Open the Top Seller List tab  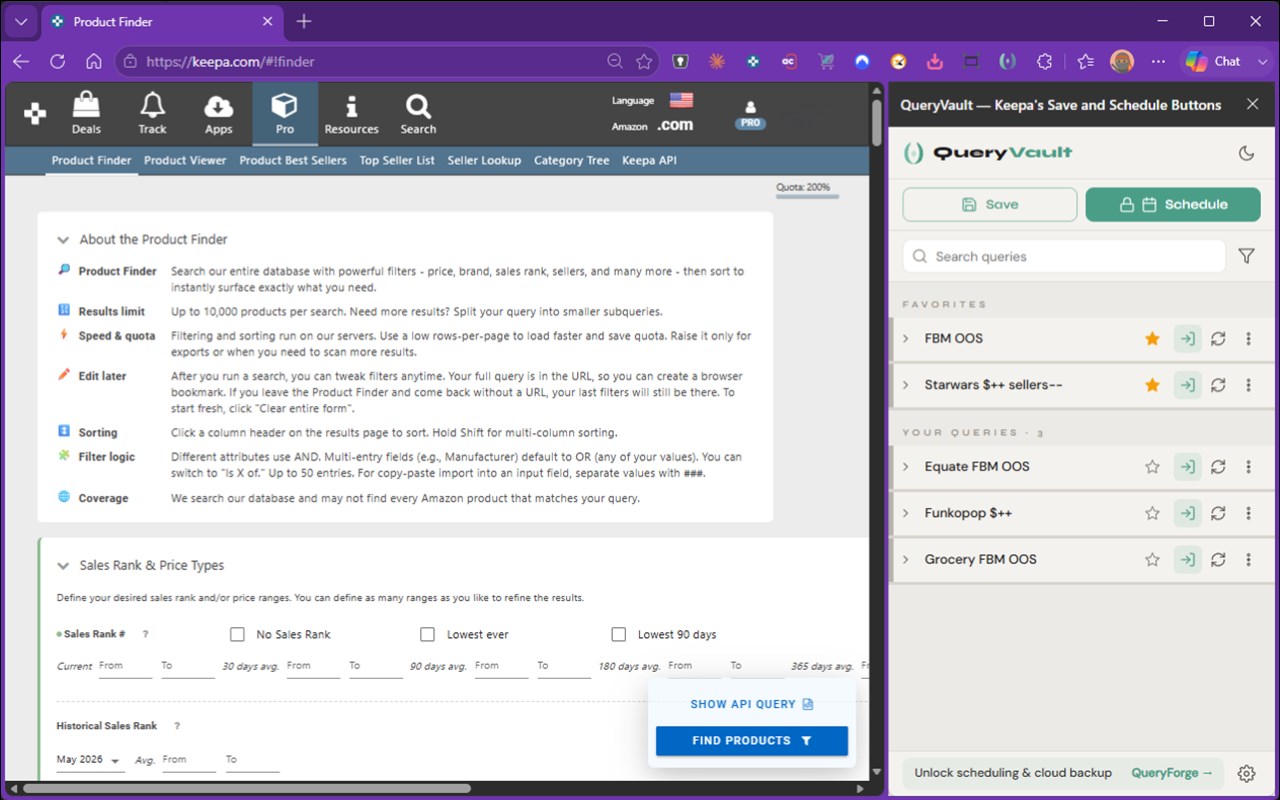(397, 160)
